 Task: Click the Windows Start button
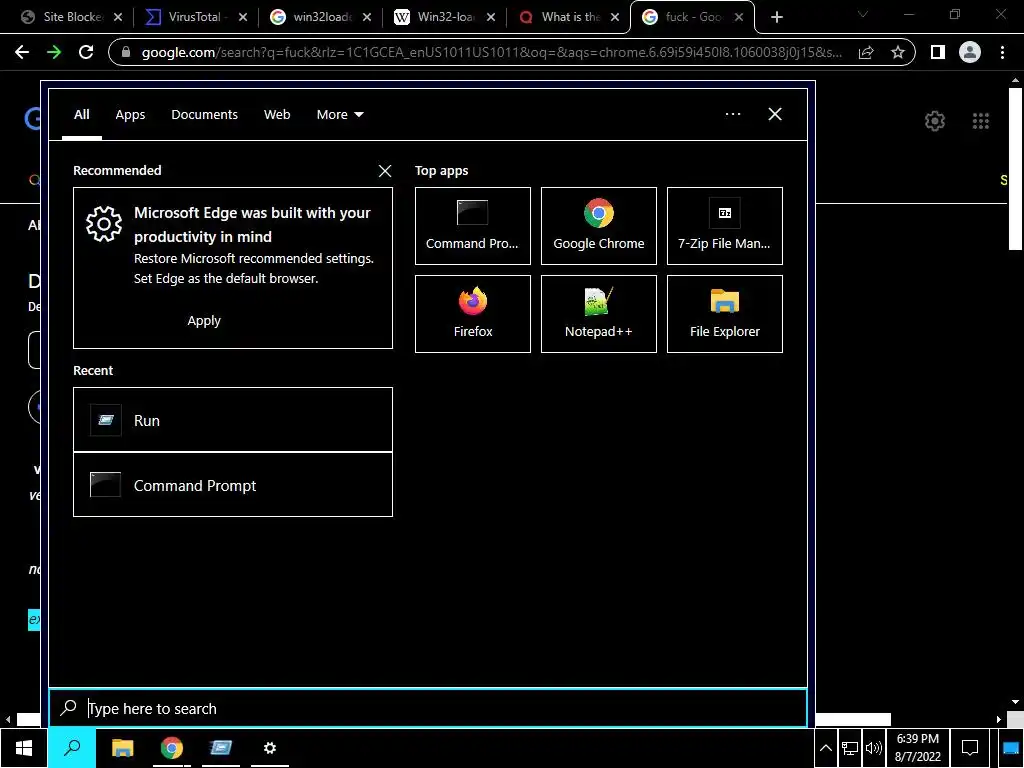[24, 748]
